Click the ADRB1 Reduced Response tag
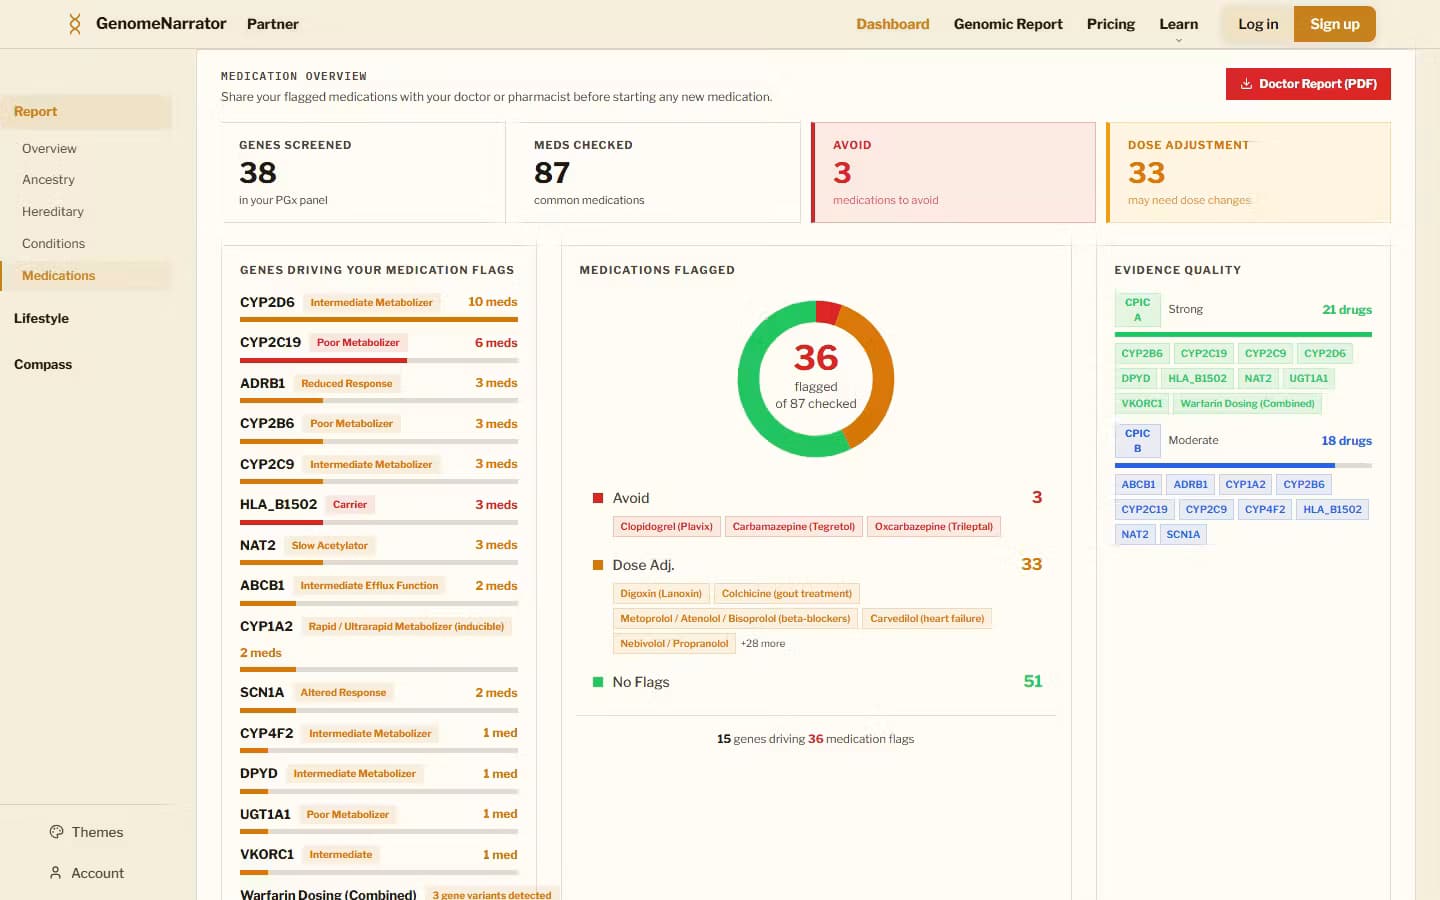The height and width of the screenshot is (900, 1440). (347, 384)
